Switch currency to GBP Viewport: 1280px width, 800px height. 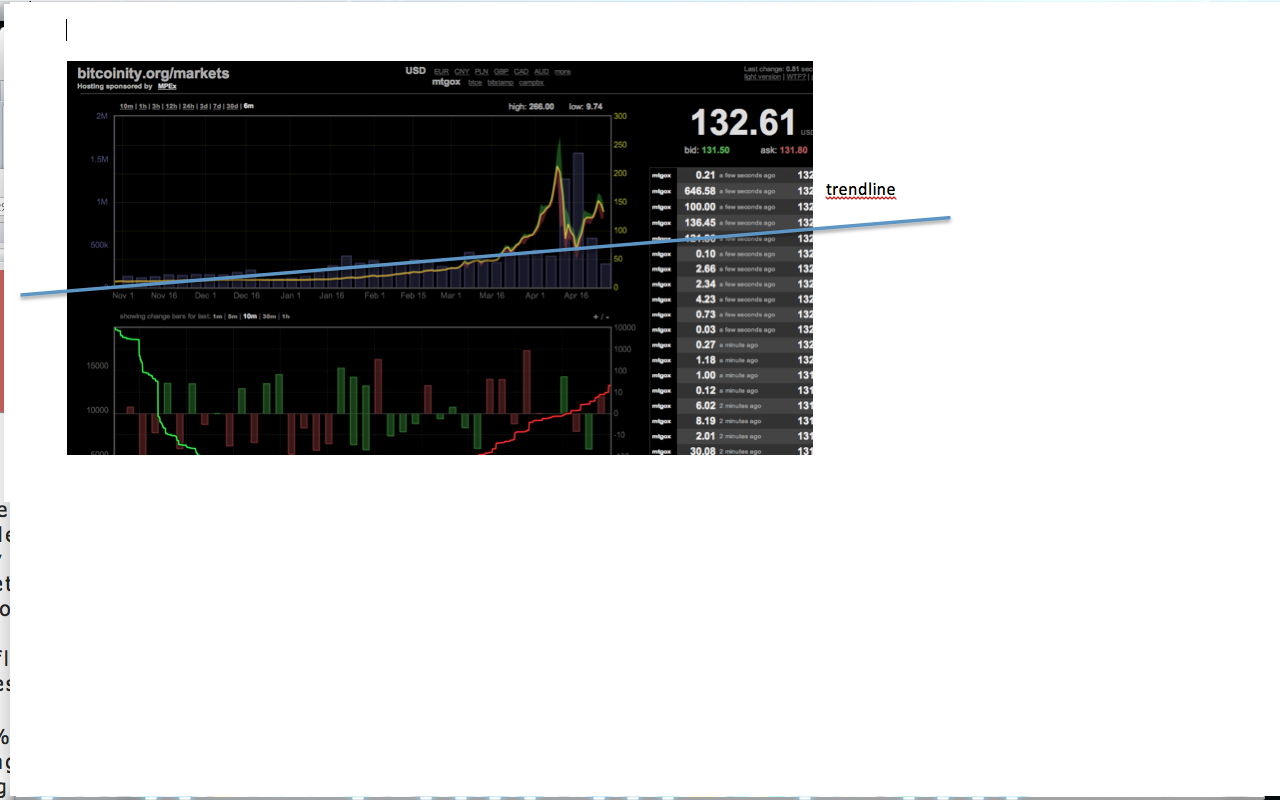501,72
